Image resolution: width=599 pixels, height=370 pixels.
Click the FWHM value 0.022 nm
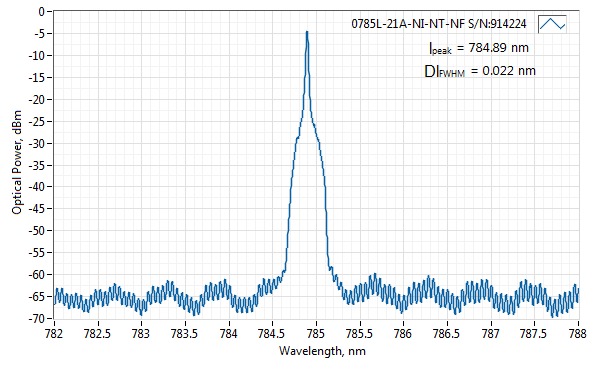click(509, 71)
